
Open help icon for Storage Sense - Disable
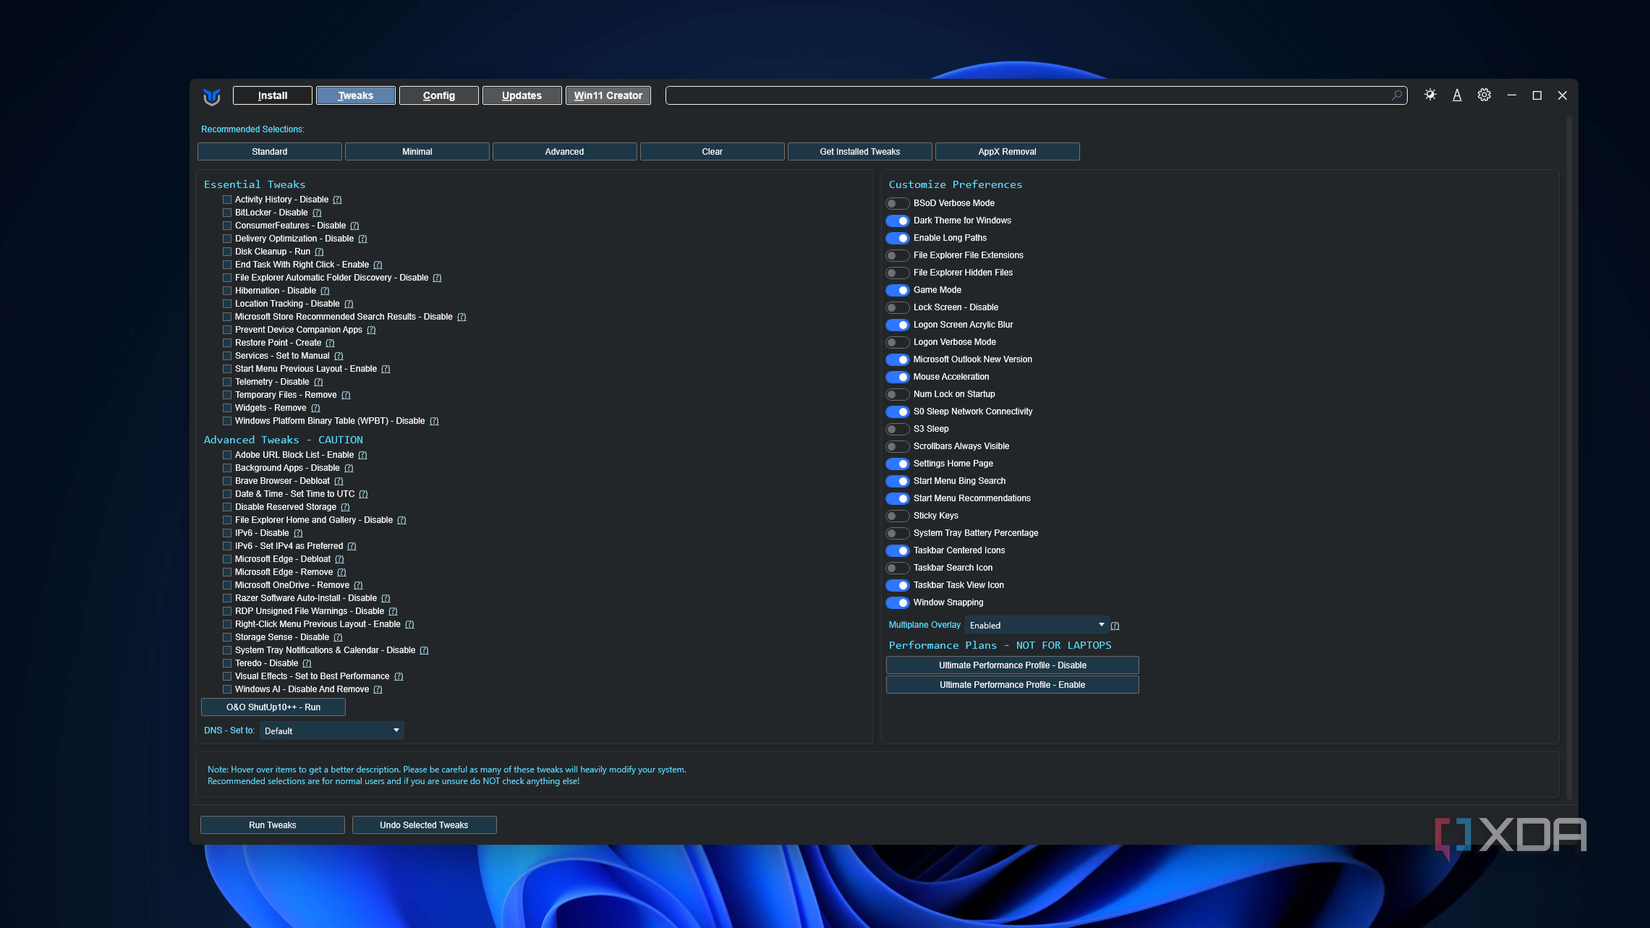pos(338,637)
